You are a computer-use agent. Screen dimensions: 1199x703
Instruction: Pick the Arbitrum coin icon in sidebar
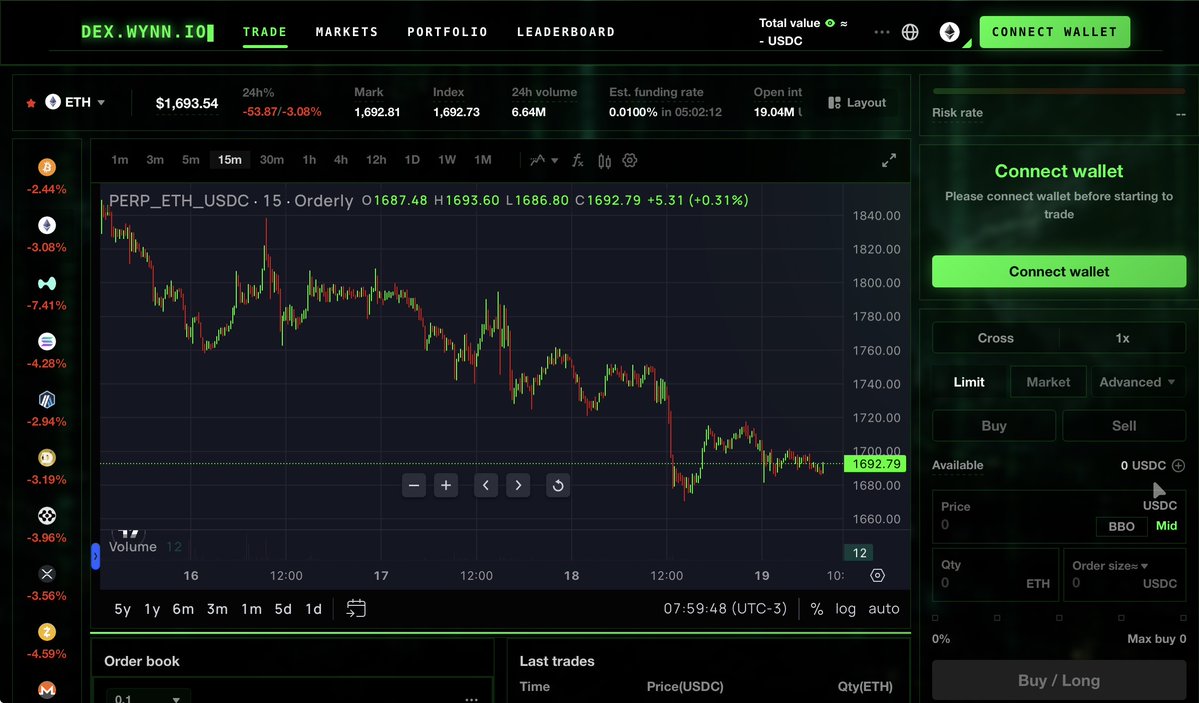[x=47, y=399]
